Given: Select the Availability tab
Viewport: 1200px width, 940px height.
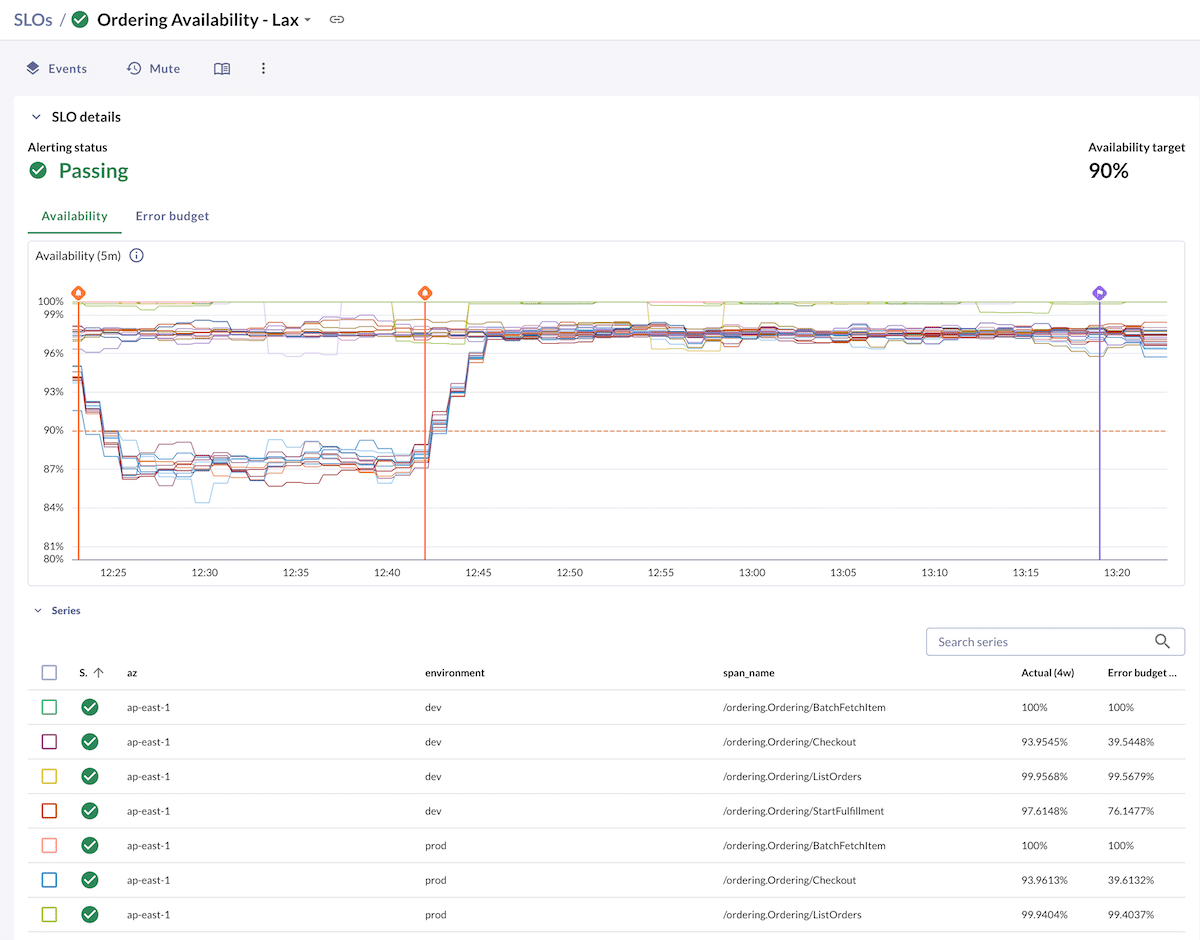Looking at the screenshot, I should (74, 216).
